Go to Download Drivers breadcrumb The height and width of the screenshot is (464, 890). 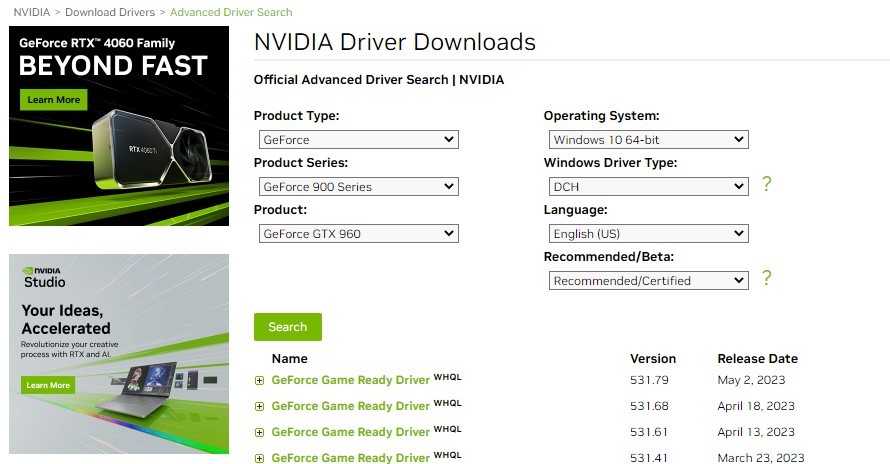tap(110, 12)
